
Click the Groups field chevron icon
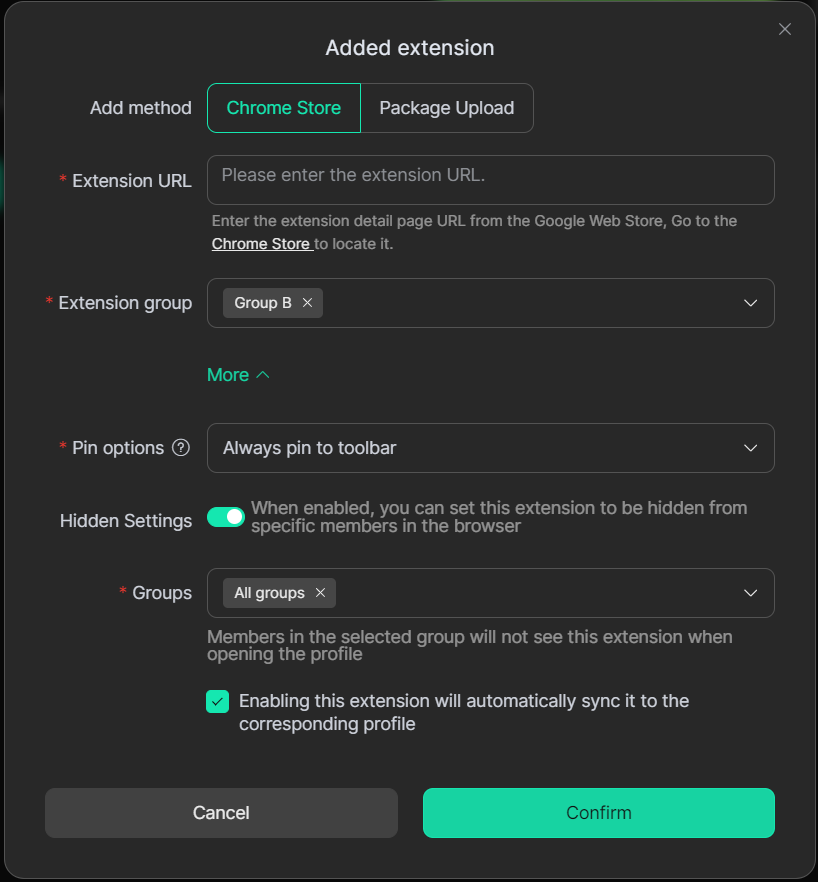751,593
